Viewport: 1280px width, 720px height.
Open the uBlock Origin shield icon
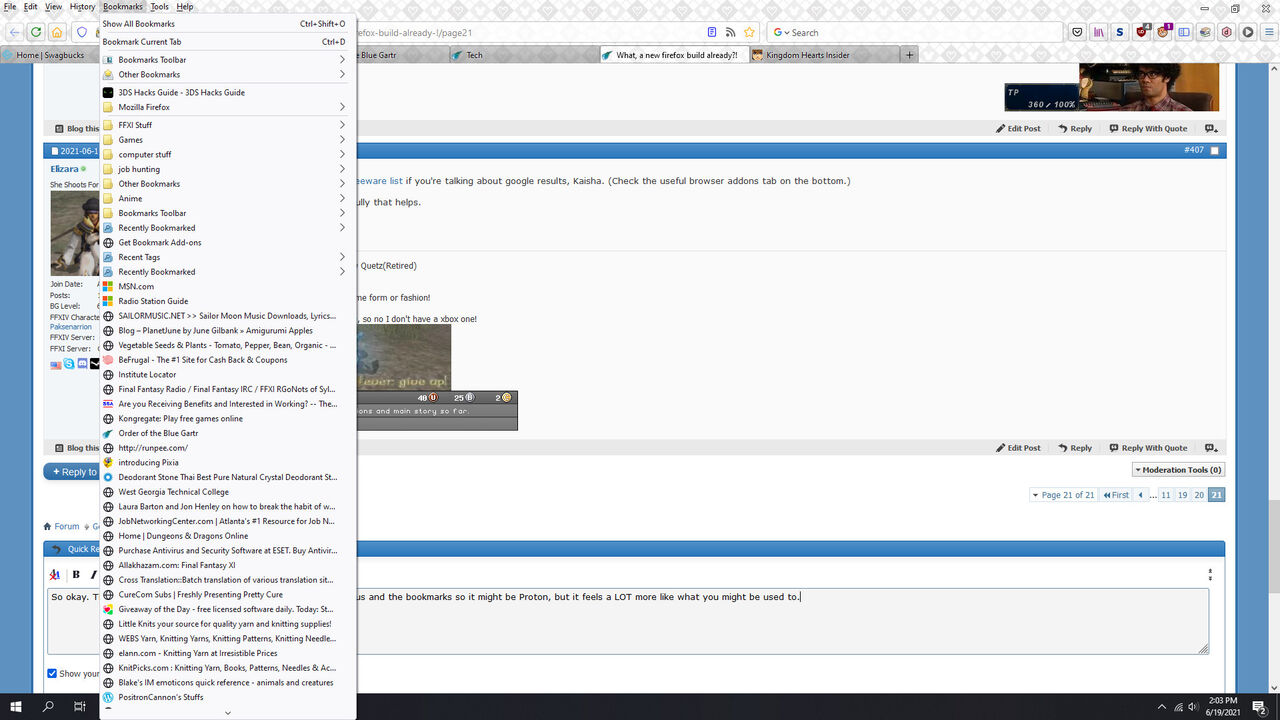point(1142,32)
